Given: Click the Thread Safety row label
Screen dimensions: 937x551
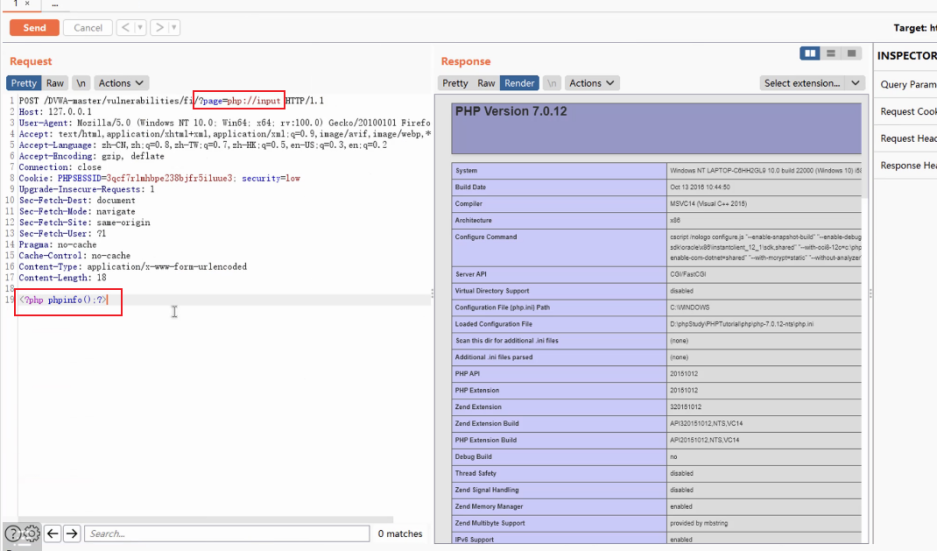Looking at the screenshot, I should (x=476, y=473).
